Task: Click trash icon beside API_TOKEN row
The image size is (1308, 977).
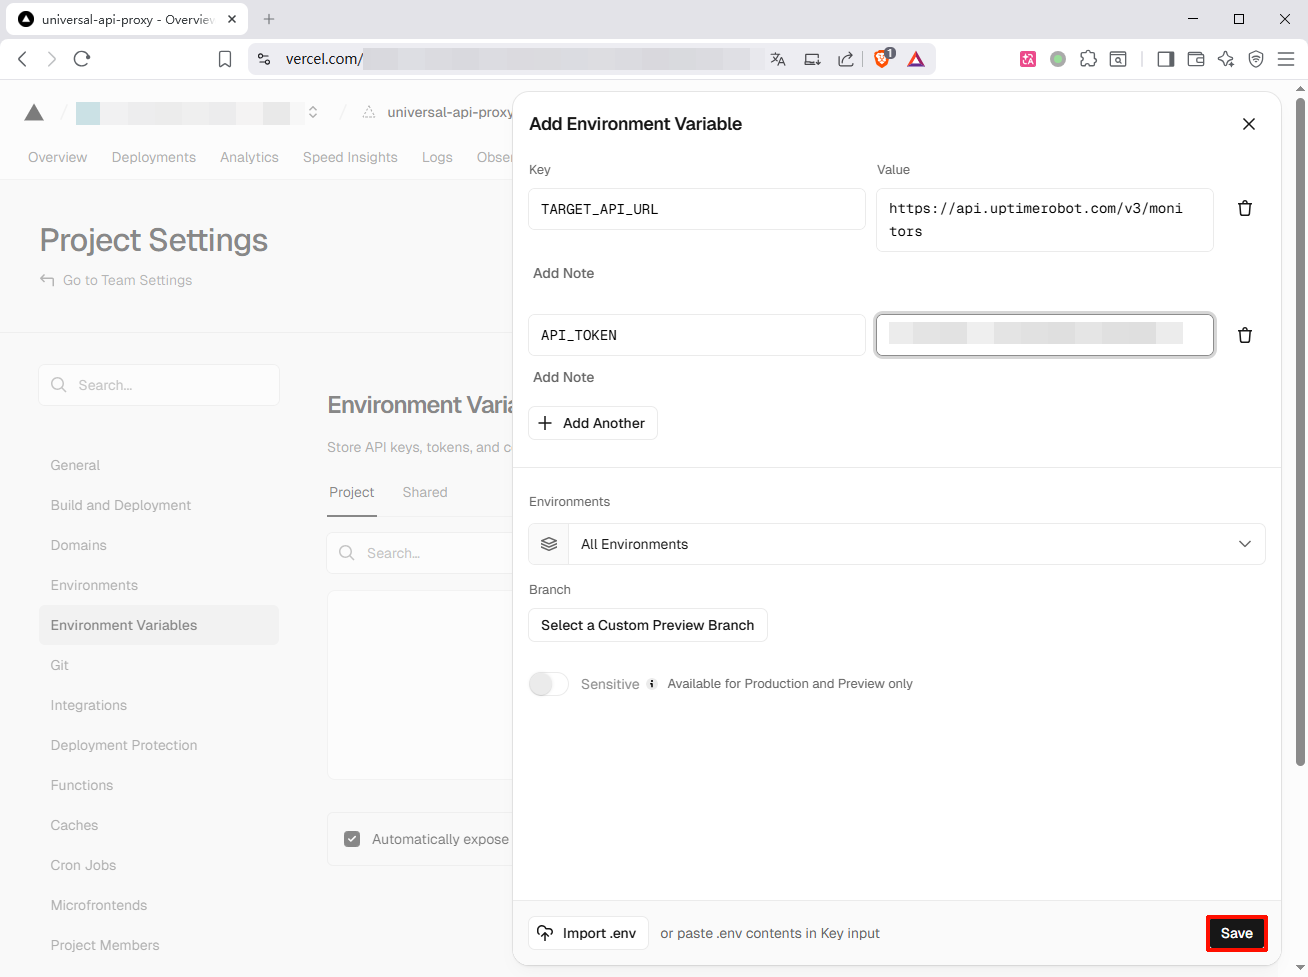Action: pyautogui.click(x=1245, y=335)
